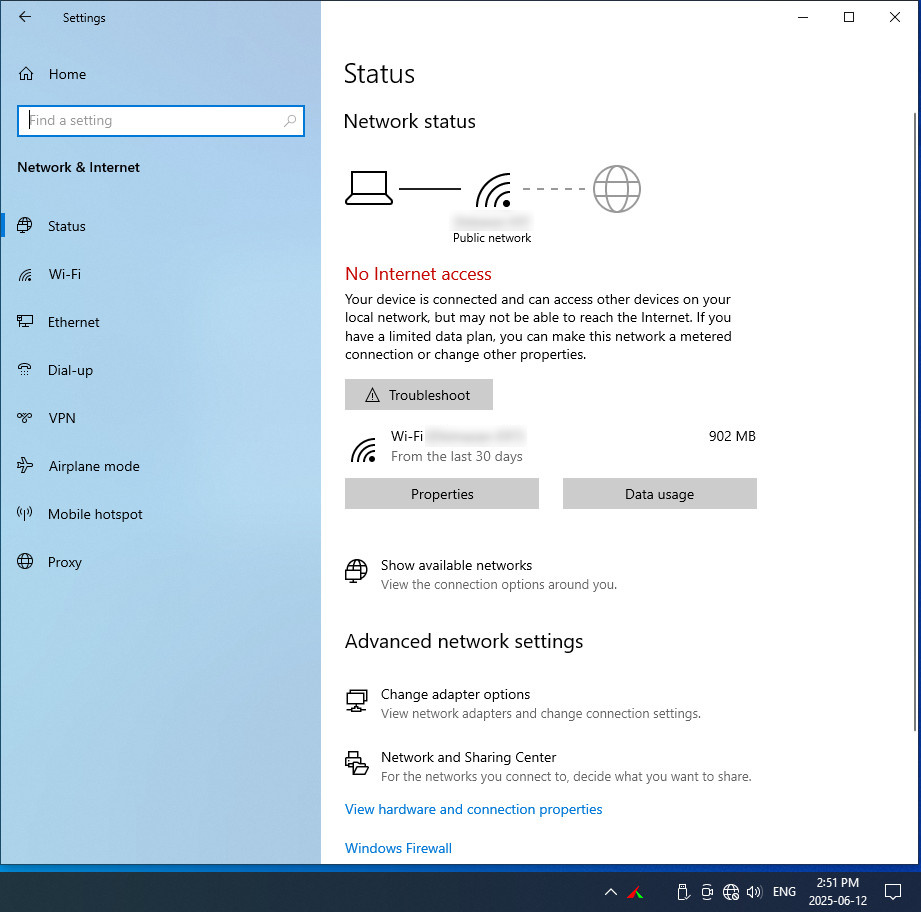This screenshot has height=912, width=921.
Task: Show hidden icons in system tray
Action: pyautogui.click(x=611, y=892)
